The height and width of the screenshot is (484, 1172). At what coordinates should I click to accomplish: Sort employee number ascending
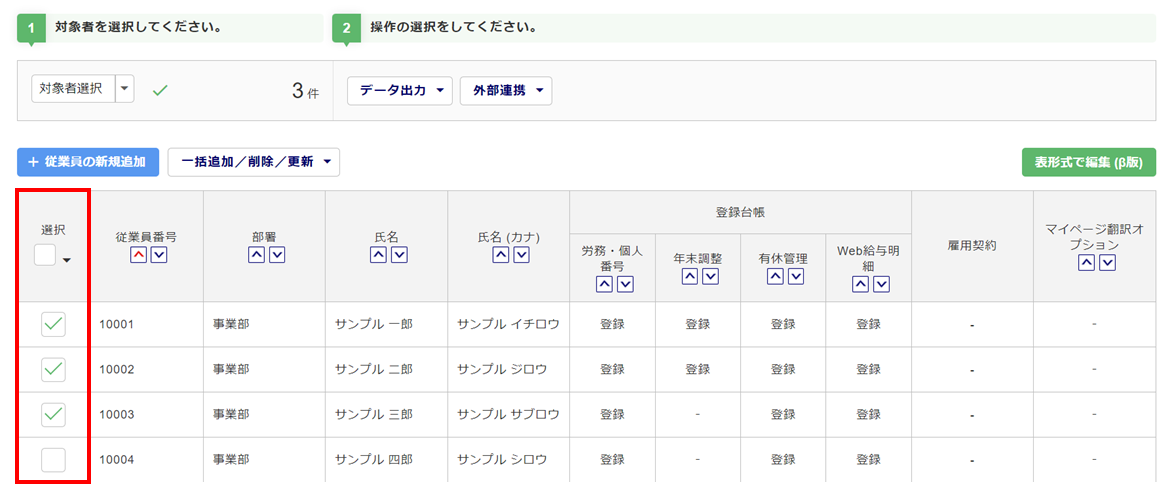pyautogui.click(x=137, y=255)
